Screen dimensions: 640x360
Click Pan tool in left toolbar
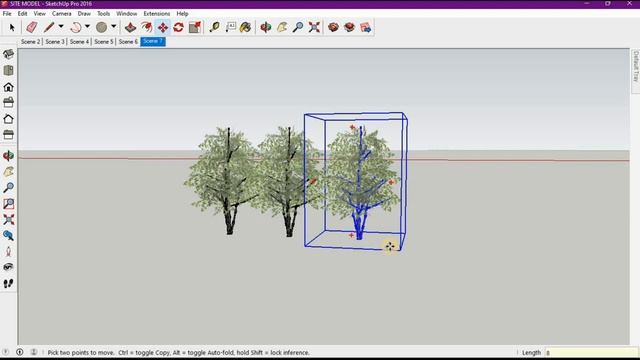[x=8, y=172]
